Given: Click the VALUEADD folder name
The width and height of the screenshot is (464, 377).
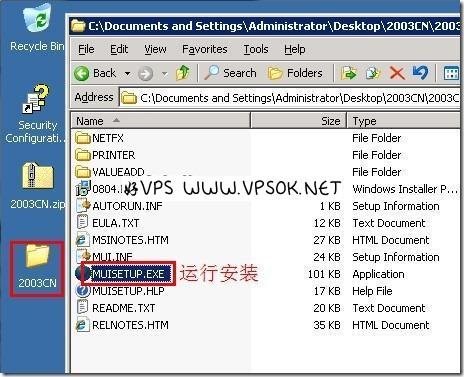Looking at the screenshot, I should point(118,172).
